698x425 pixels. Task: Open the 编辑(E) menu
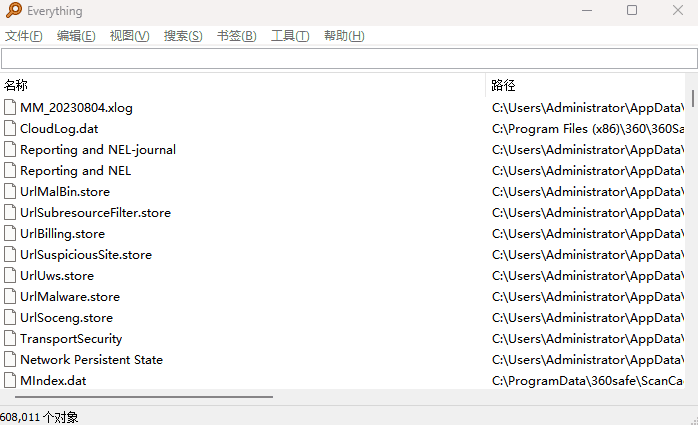coord(76,36)
